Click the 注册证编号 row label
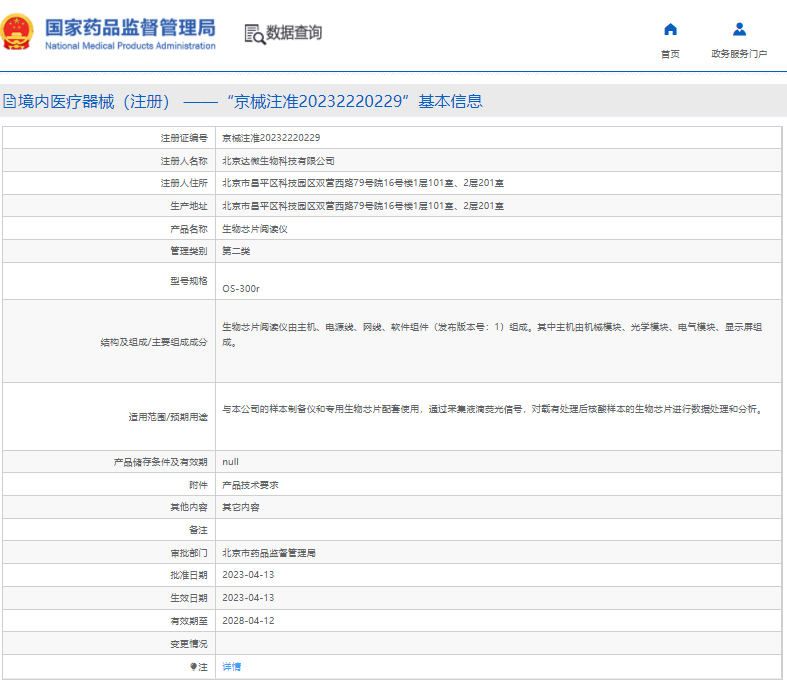Image resolution: width=787 pixels, height=685 pixels. [184, 138]
